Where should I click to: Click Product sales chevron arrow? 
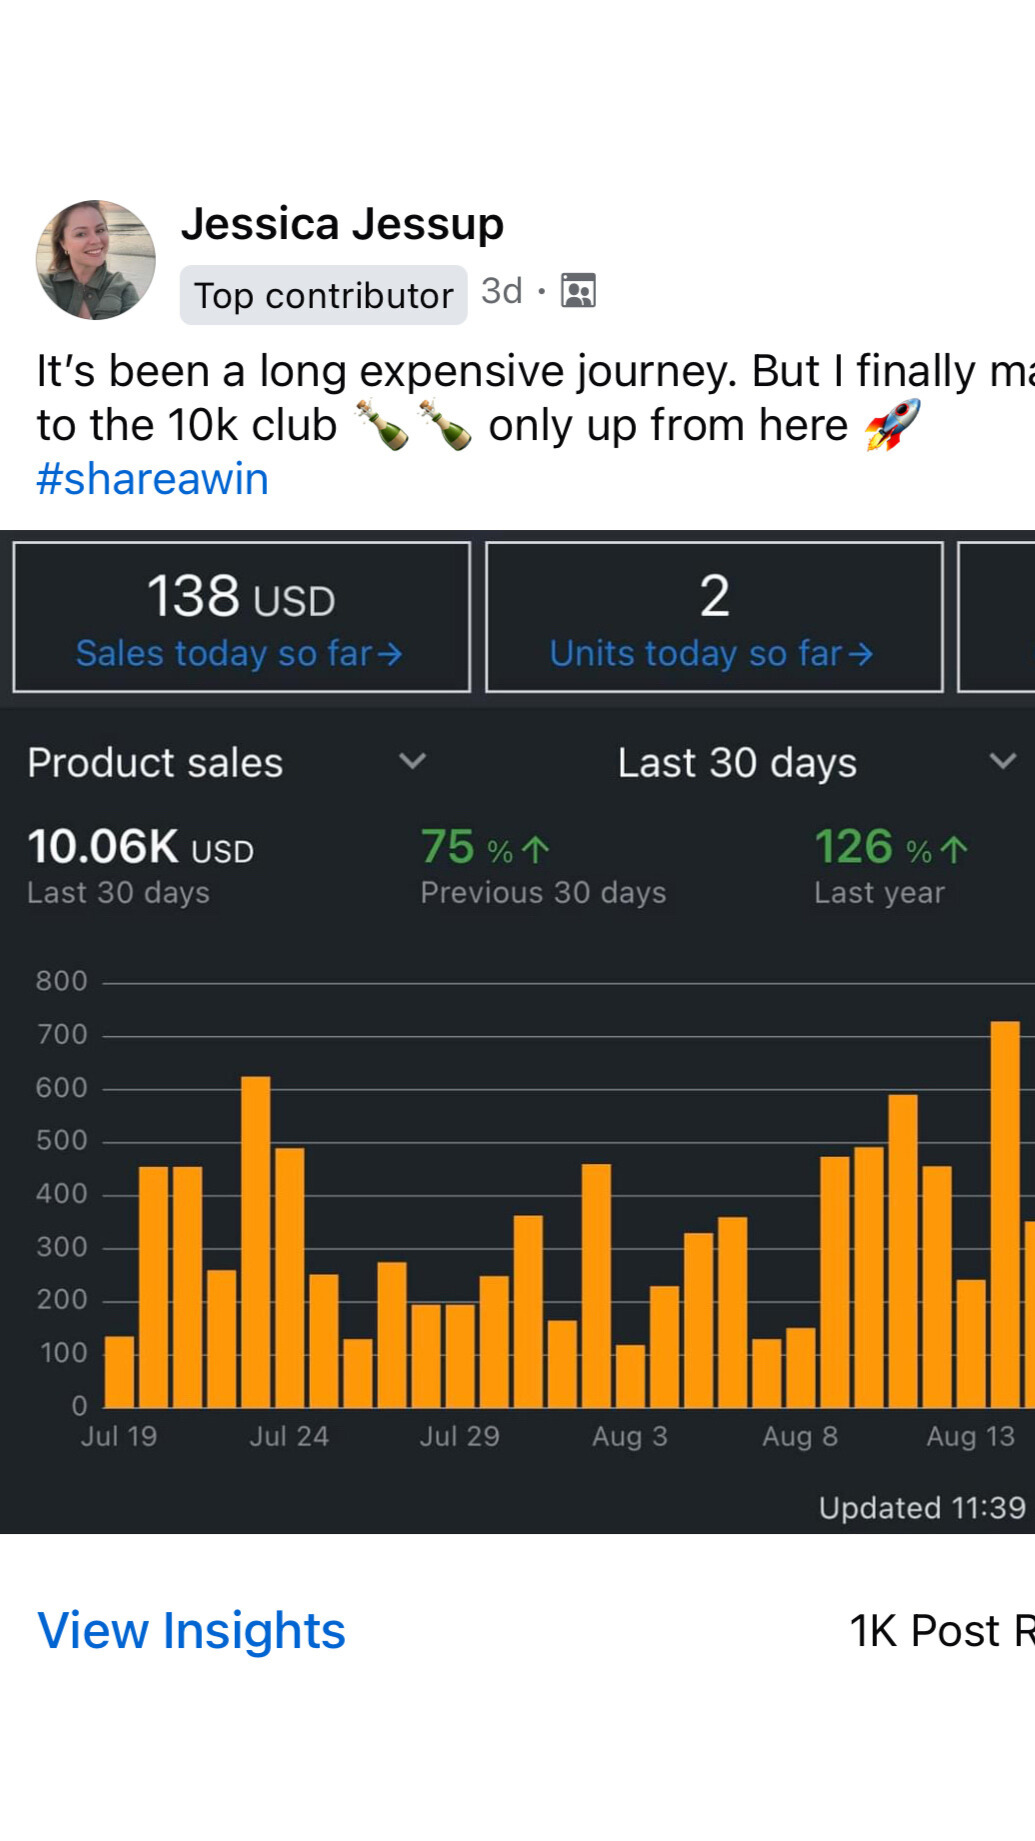pyautogui.click(x=413, y=762)
